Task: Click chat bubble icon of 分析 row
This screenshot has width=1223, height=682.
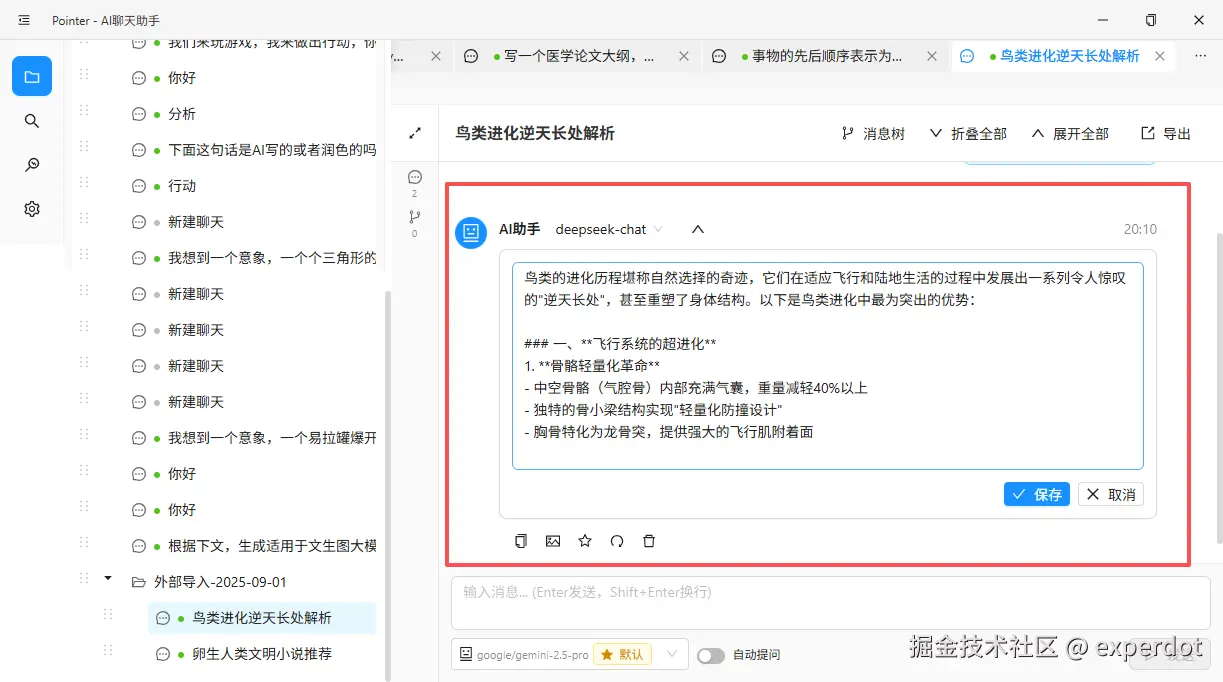Action: (x=139, y=114)
